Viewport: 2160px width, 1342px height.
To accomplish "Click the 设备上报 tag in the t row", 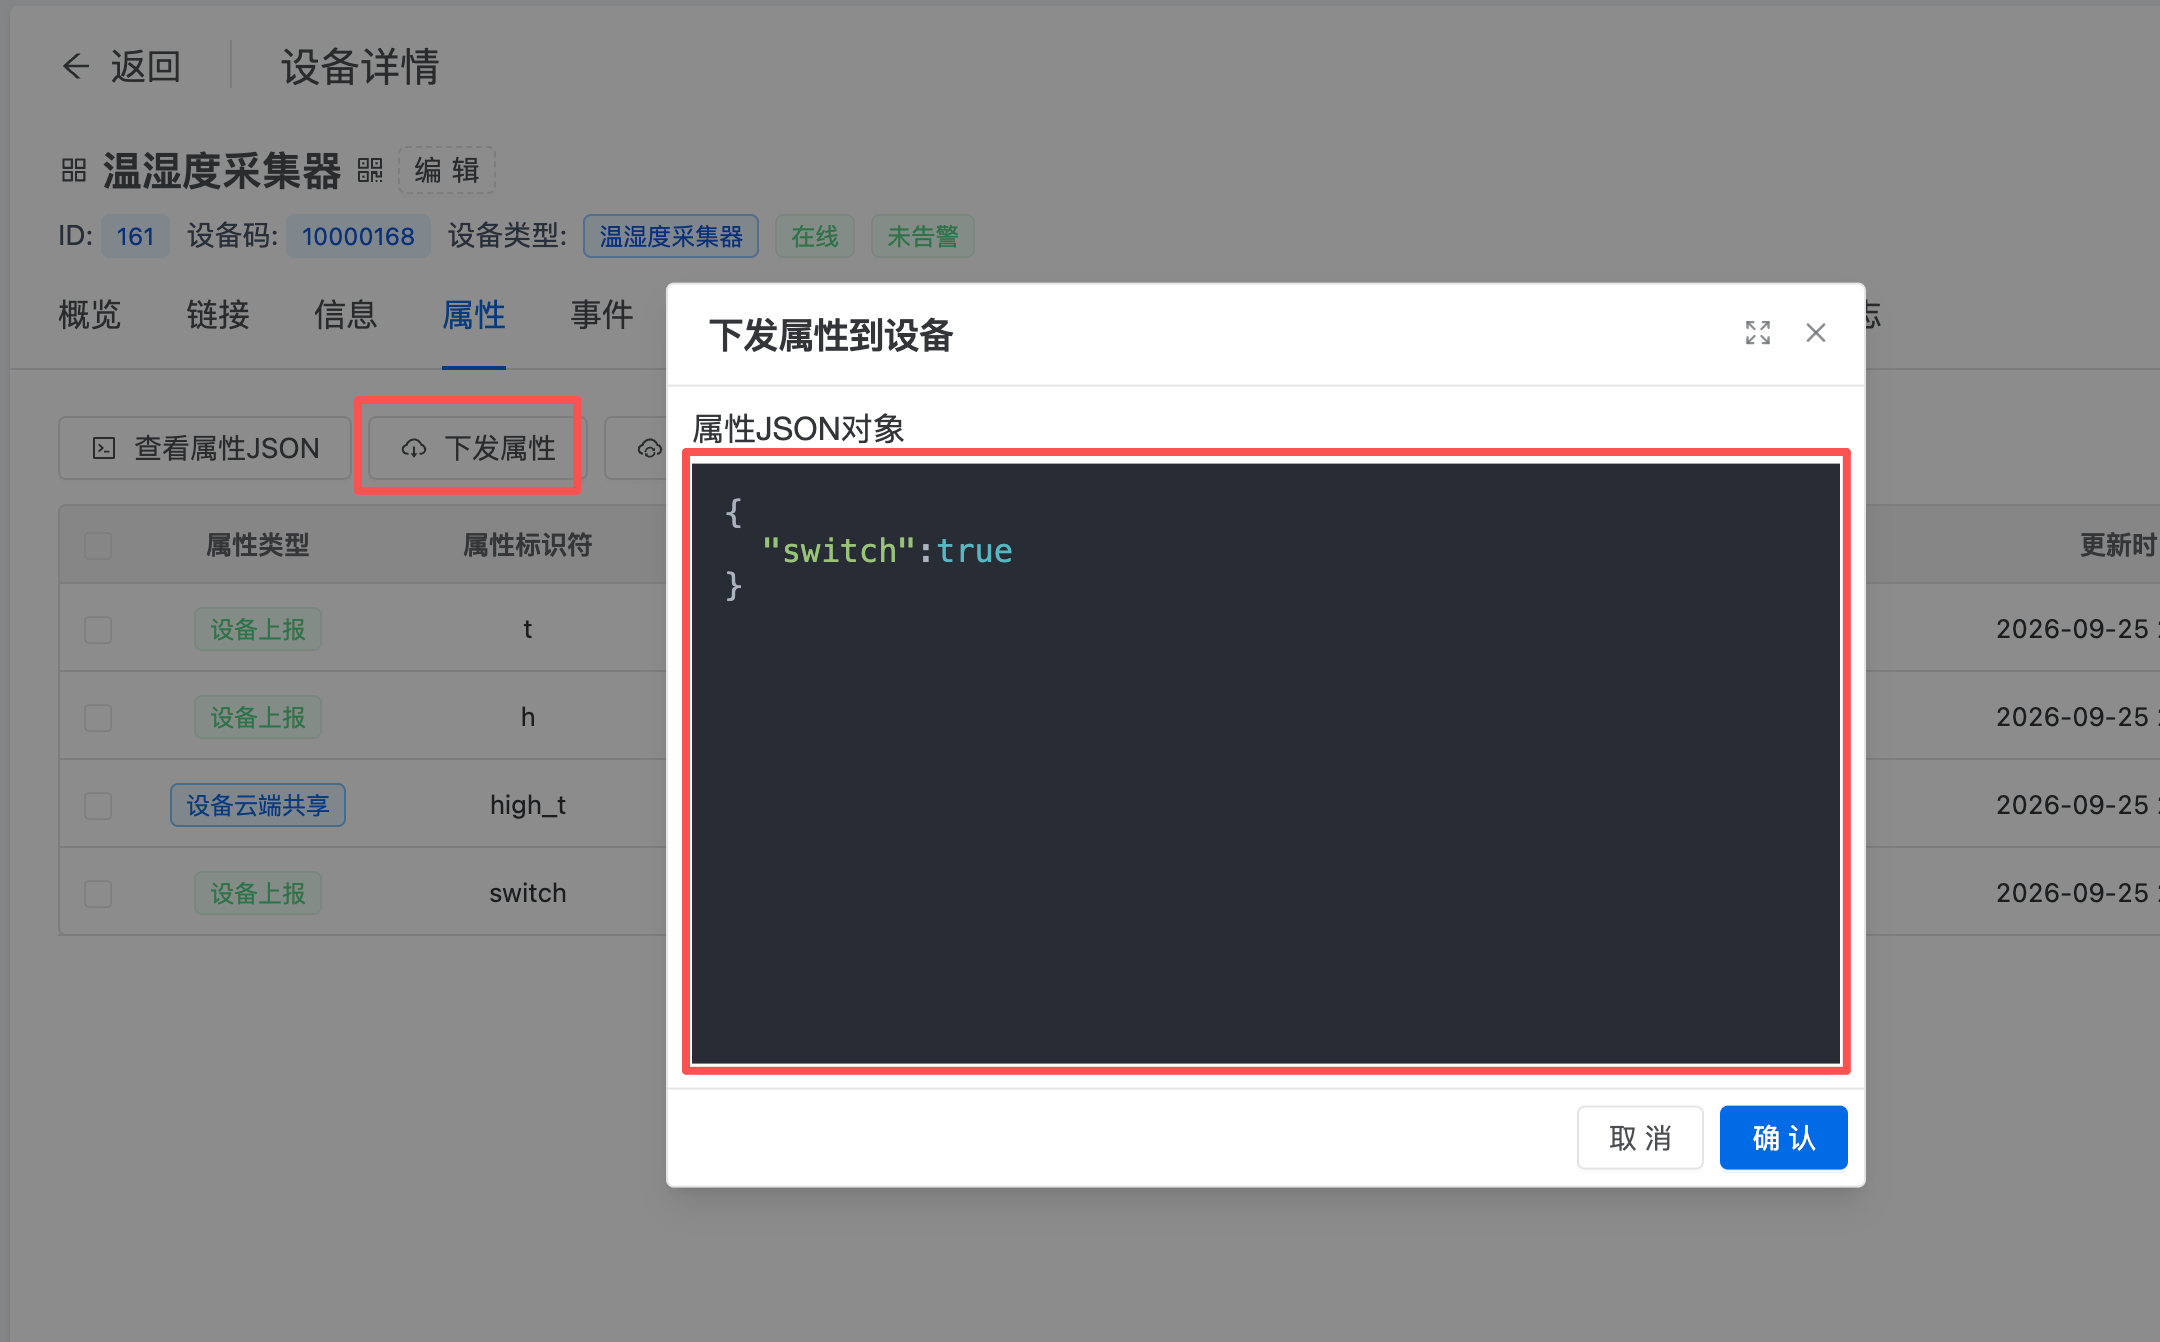I will 258,629.
